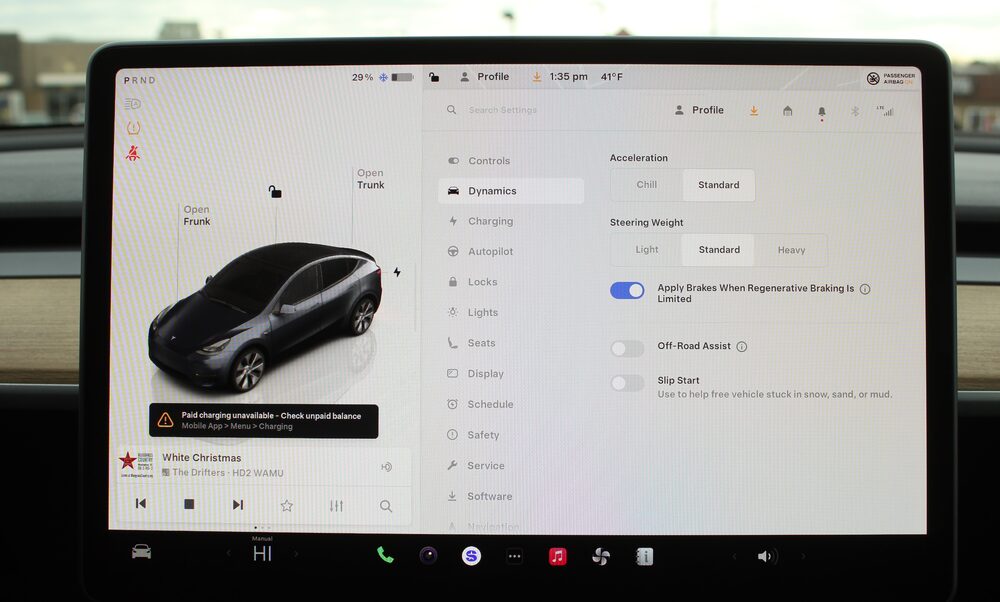Open the notifications bell icon
The height and width of the screenshot is (602, 1000).
[822, 111]
